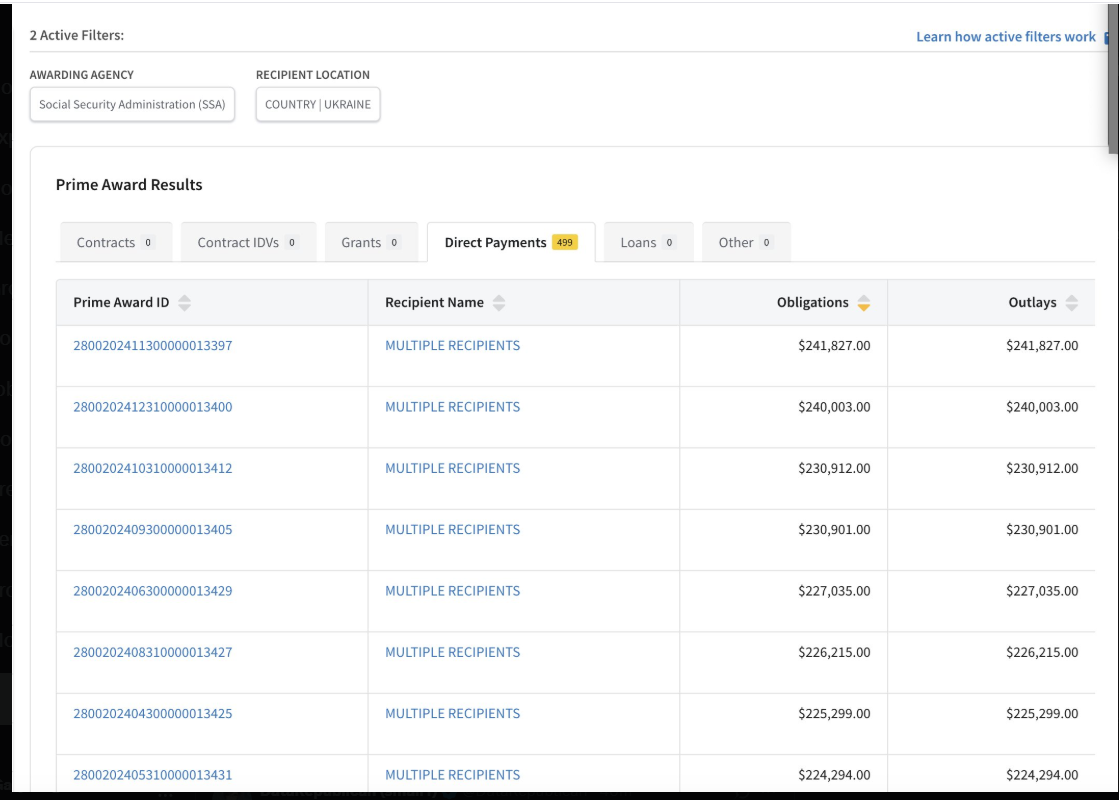Open award ID ending in 13412
Viewport: 1119px width, 800px height.
coord(152,468)
